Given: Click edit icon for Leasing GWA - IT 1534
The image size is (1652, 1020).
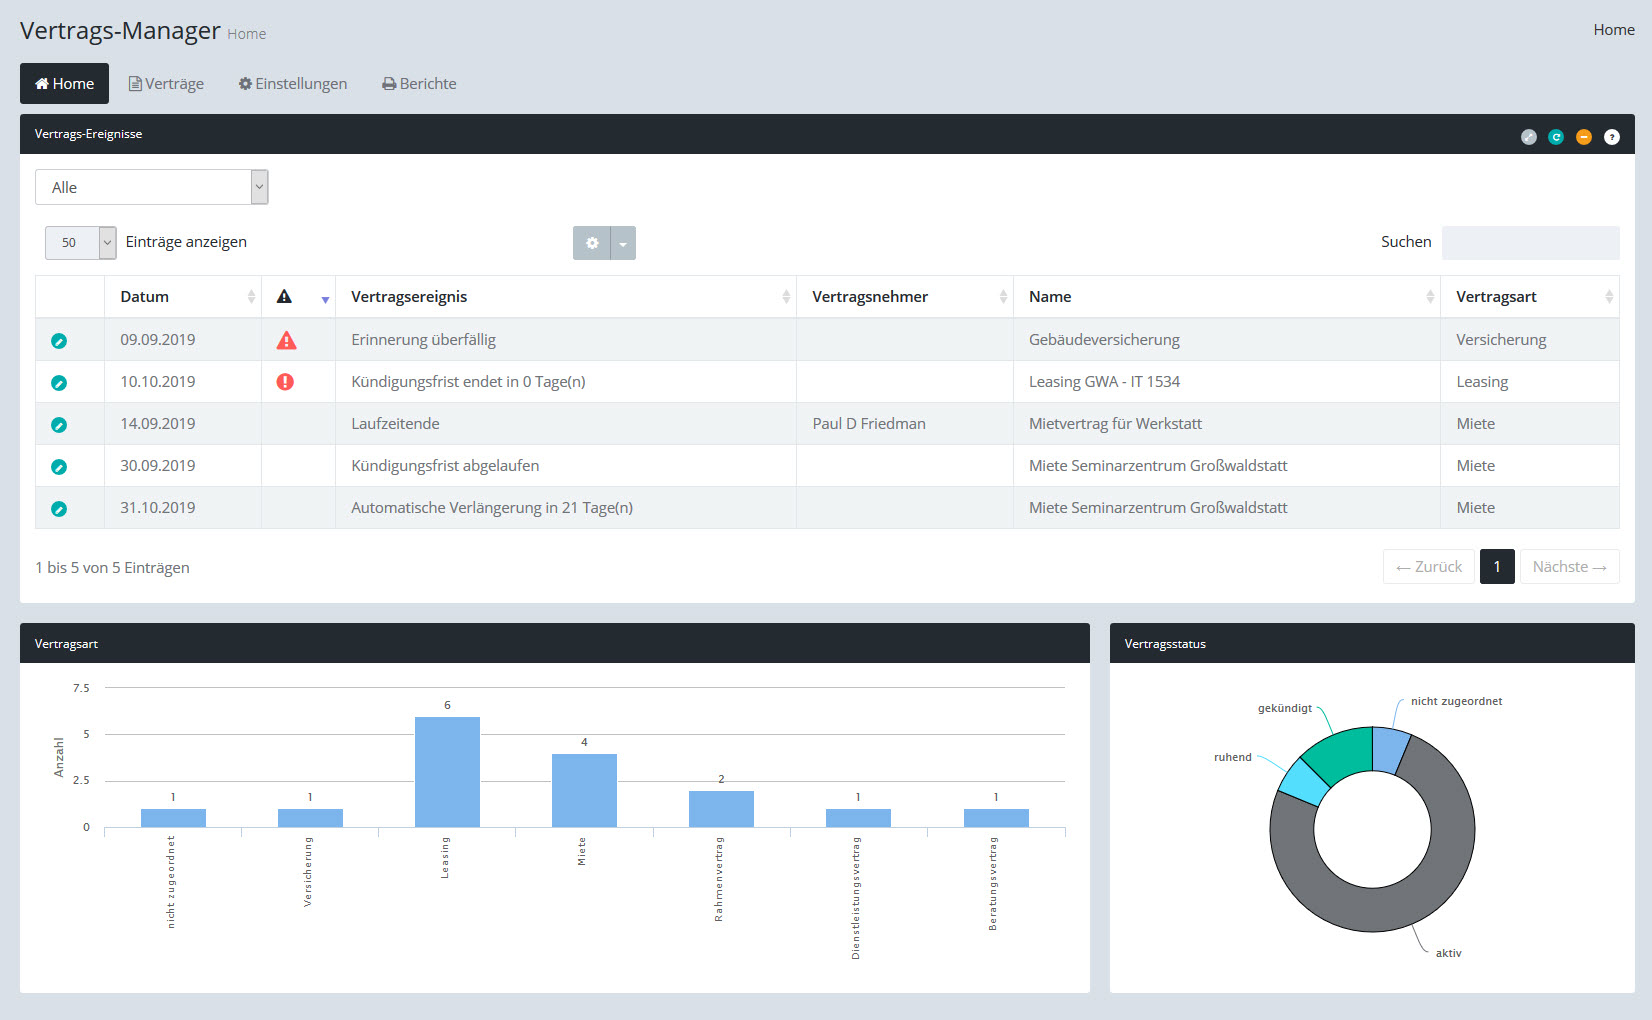Looking at the screenshot, I should coord(59,383).
